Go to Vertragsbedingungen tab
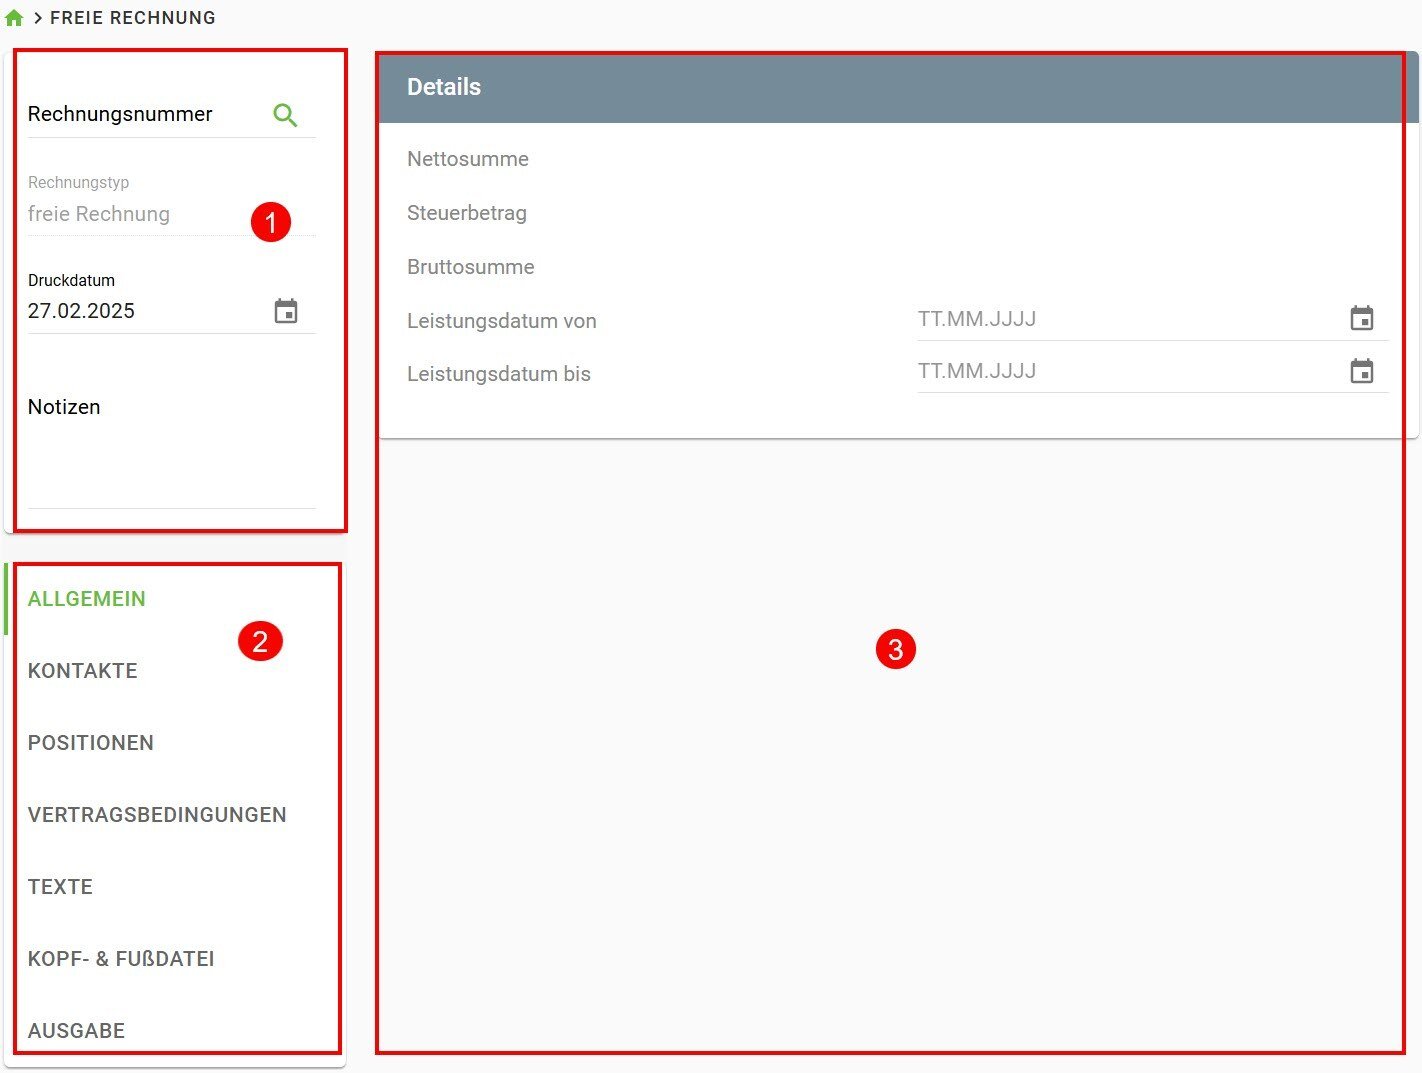This screenshot has height=1073, width=1422. tap(157, 815)
